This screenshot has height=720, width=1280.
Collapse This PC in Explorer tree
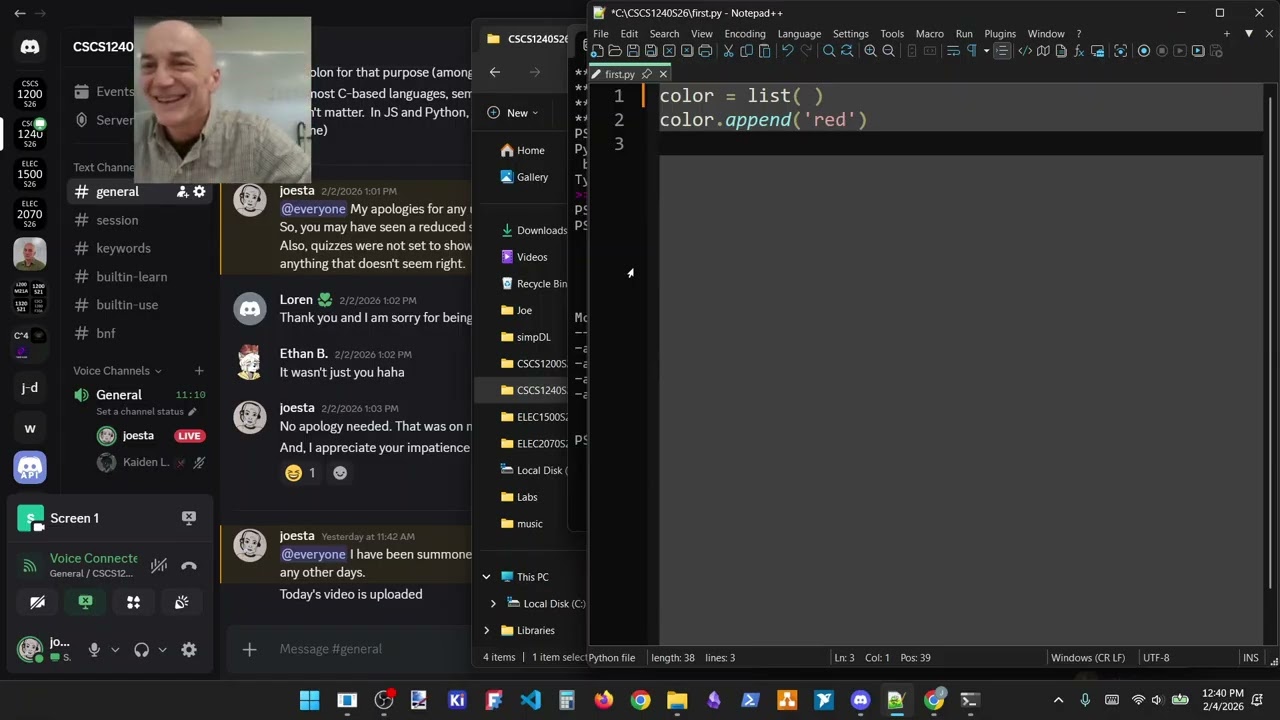487,577
